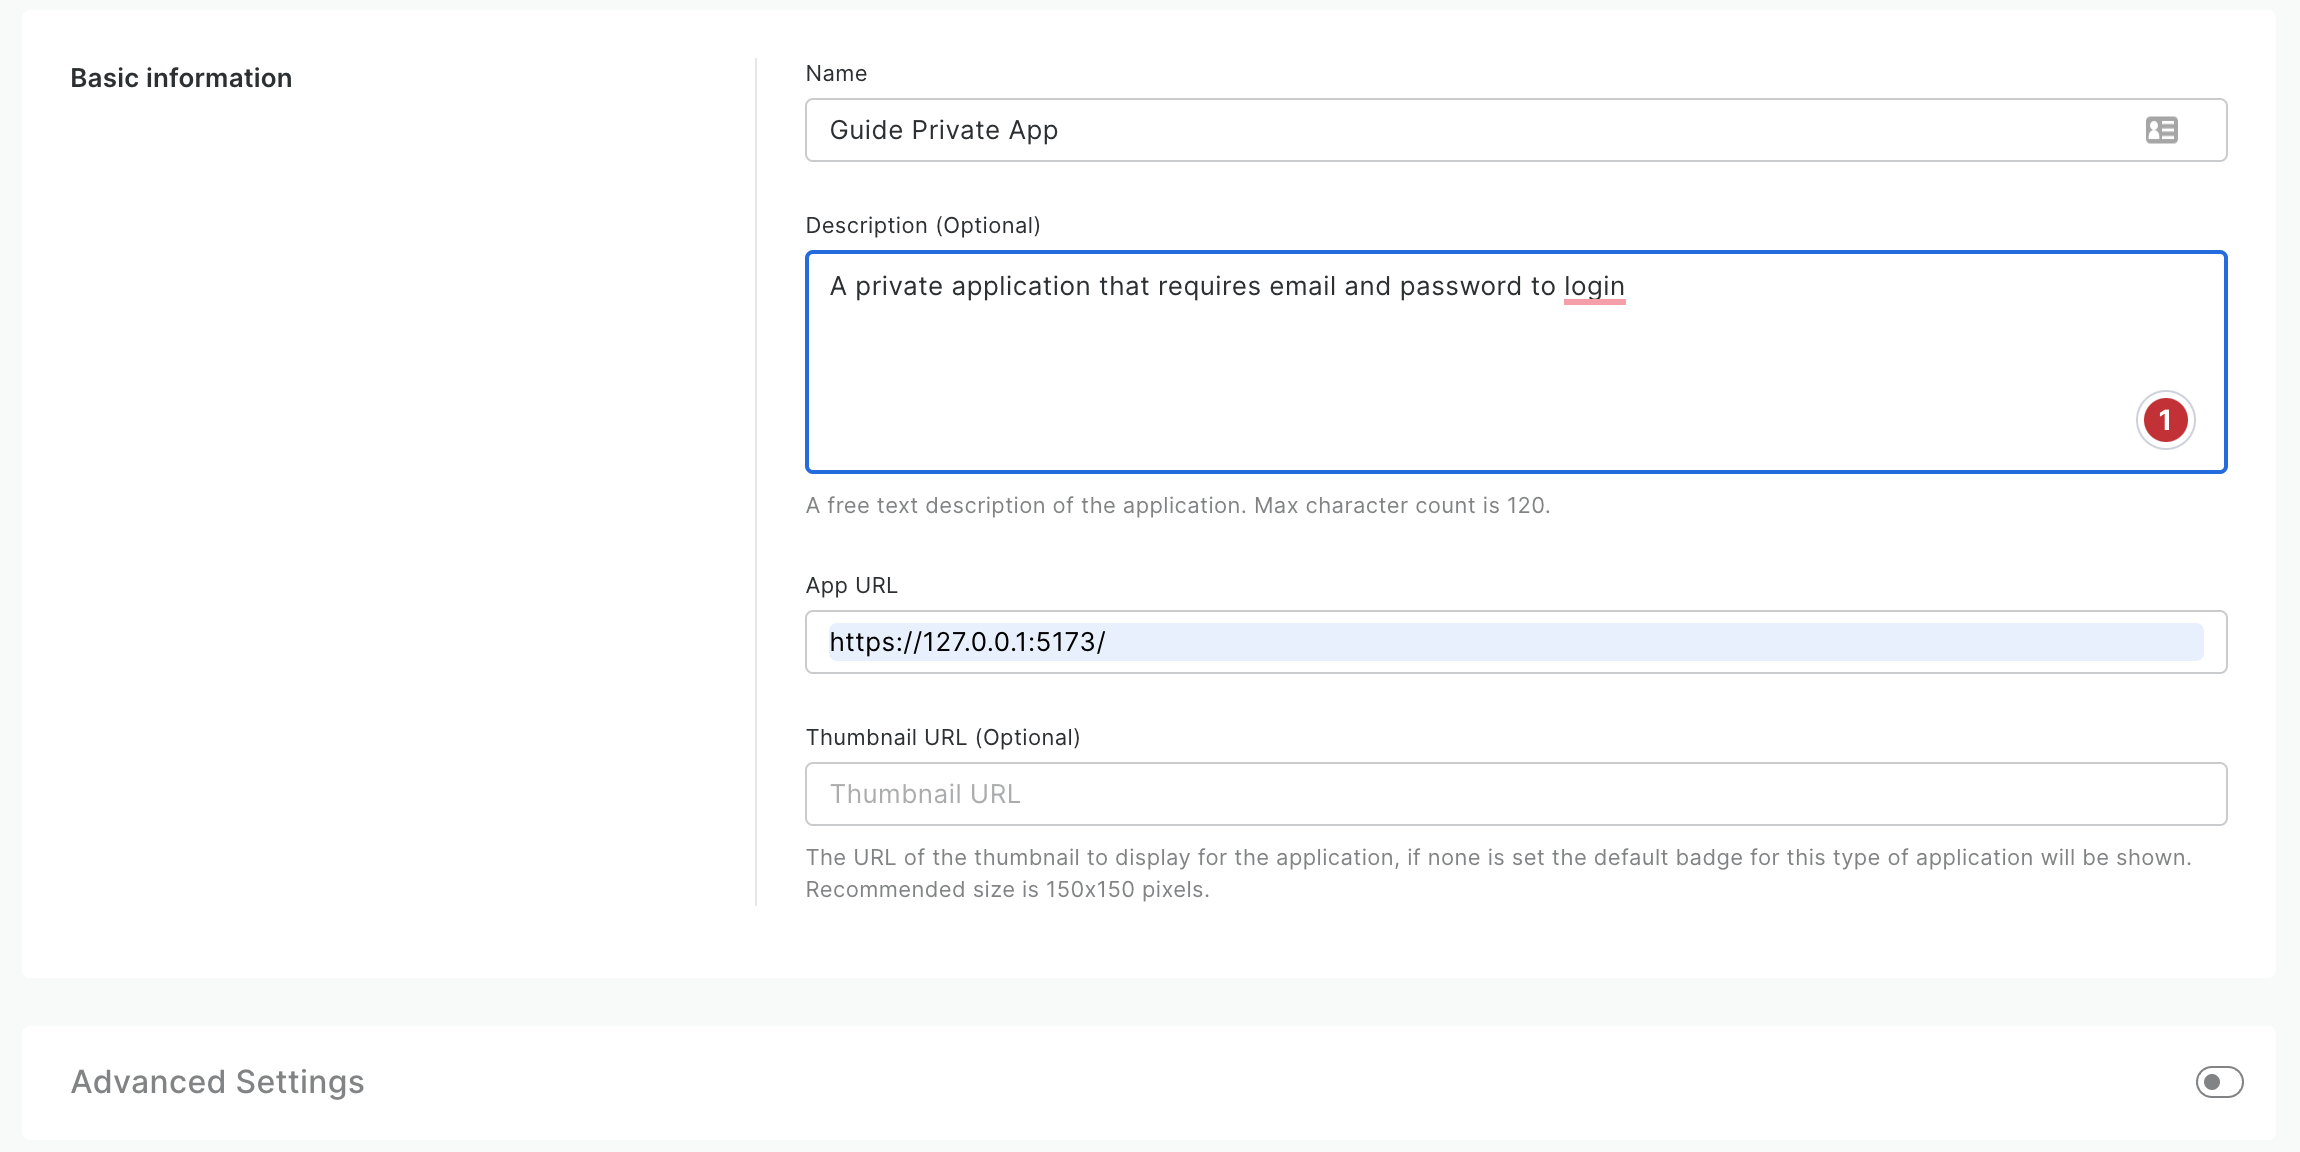
Task: Click the word "password" in the description
Action: click(1461, 287)
